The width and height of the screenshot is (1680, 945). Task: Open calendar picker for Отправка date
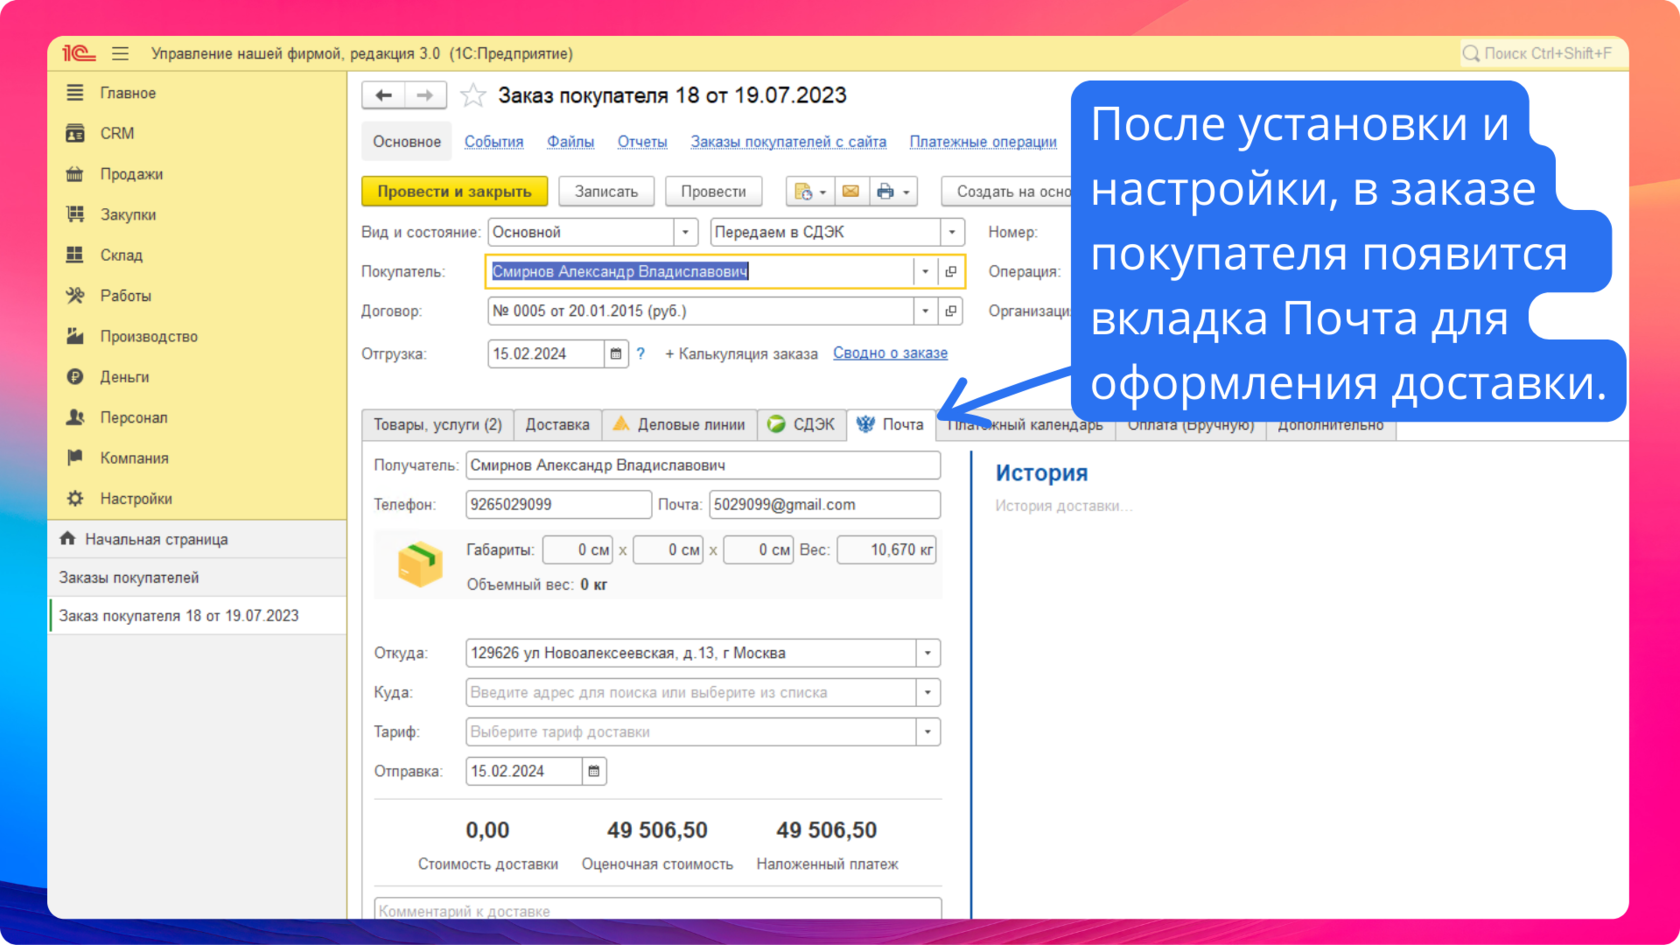tap(594, 771)
